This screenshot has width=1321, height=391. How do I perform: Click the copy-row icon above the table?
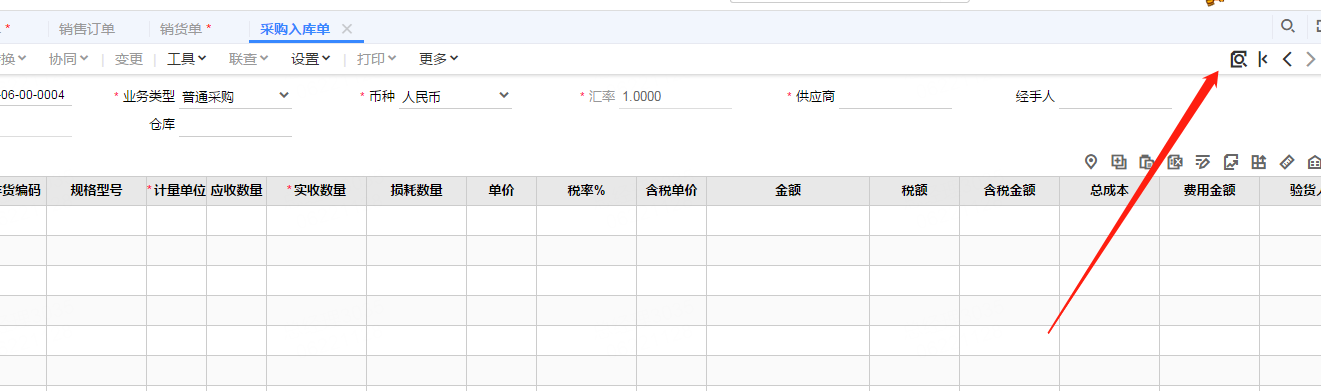click(x=1119, y=162)
